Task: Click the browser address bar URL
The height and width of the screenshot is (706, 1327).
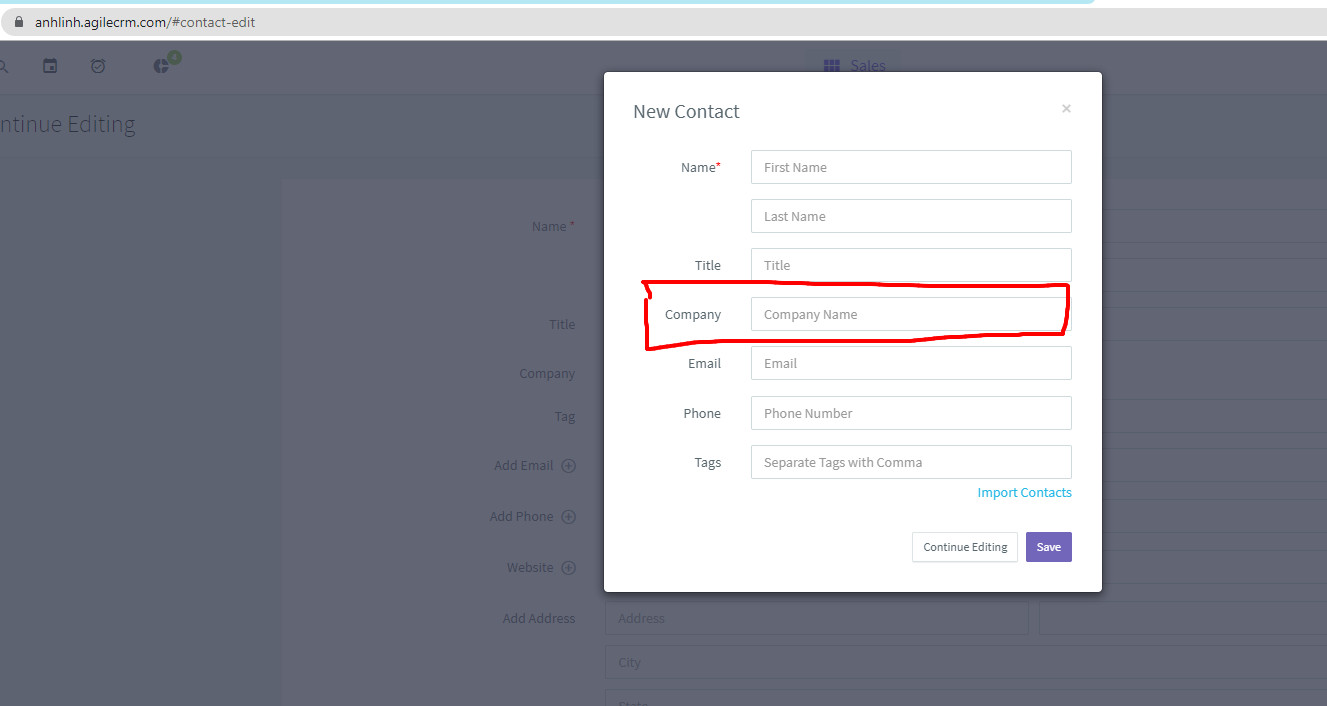Action: point(145,22)
